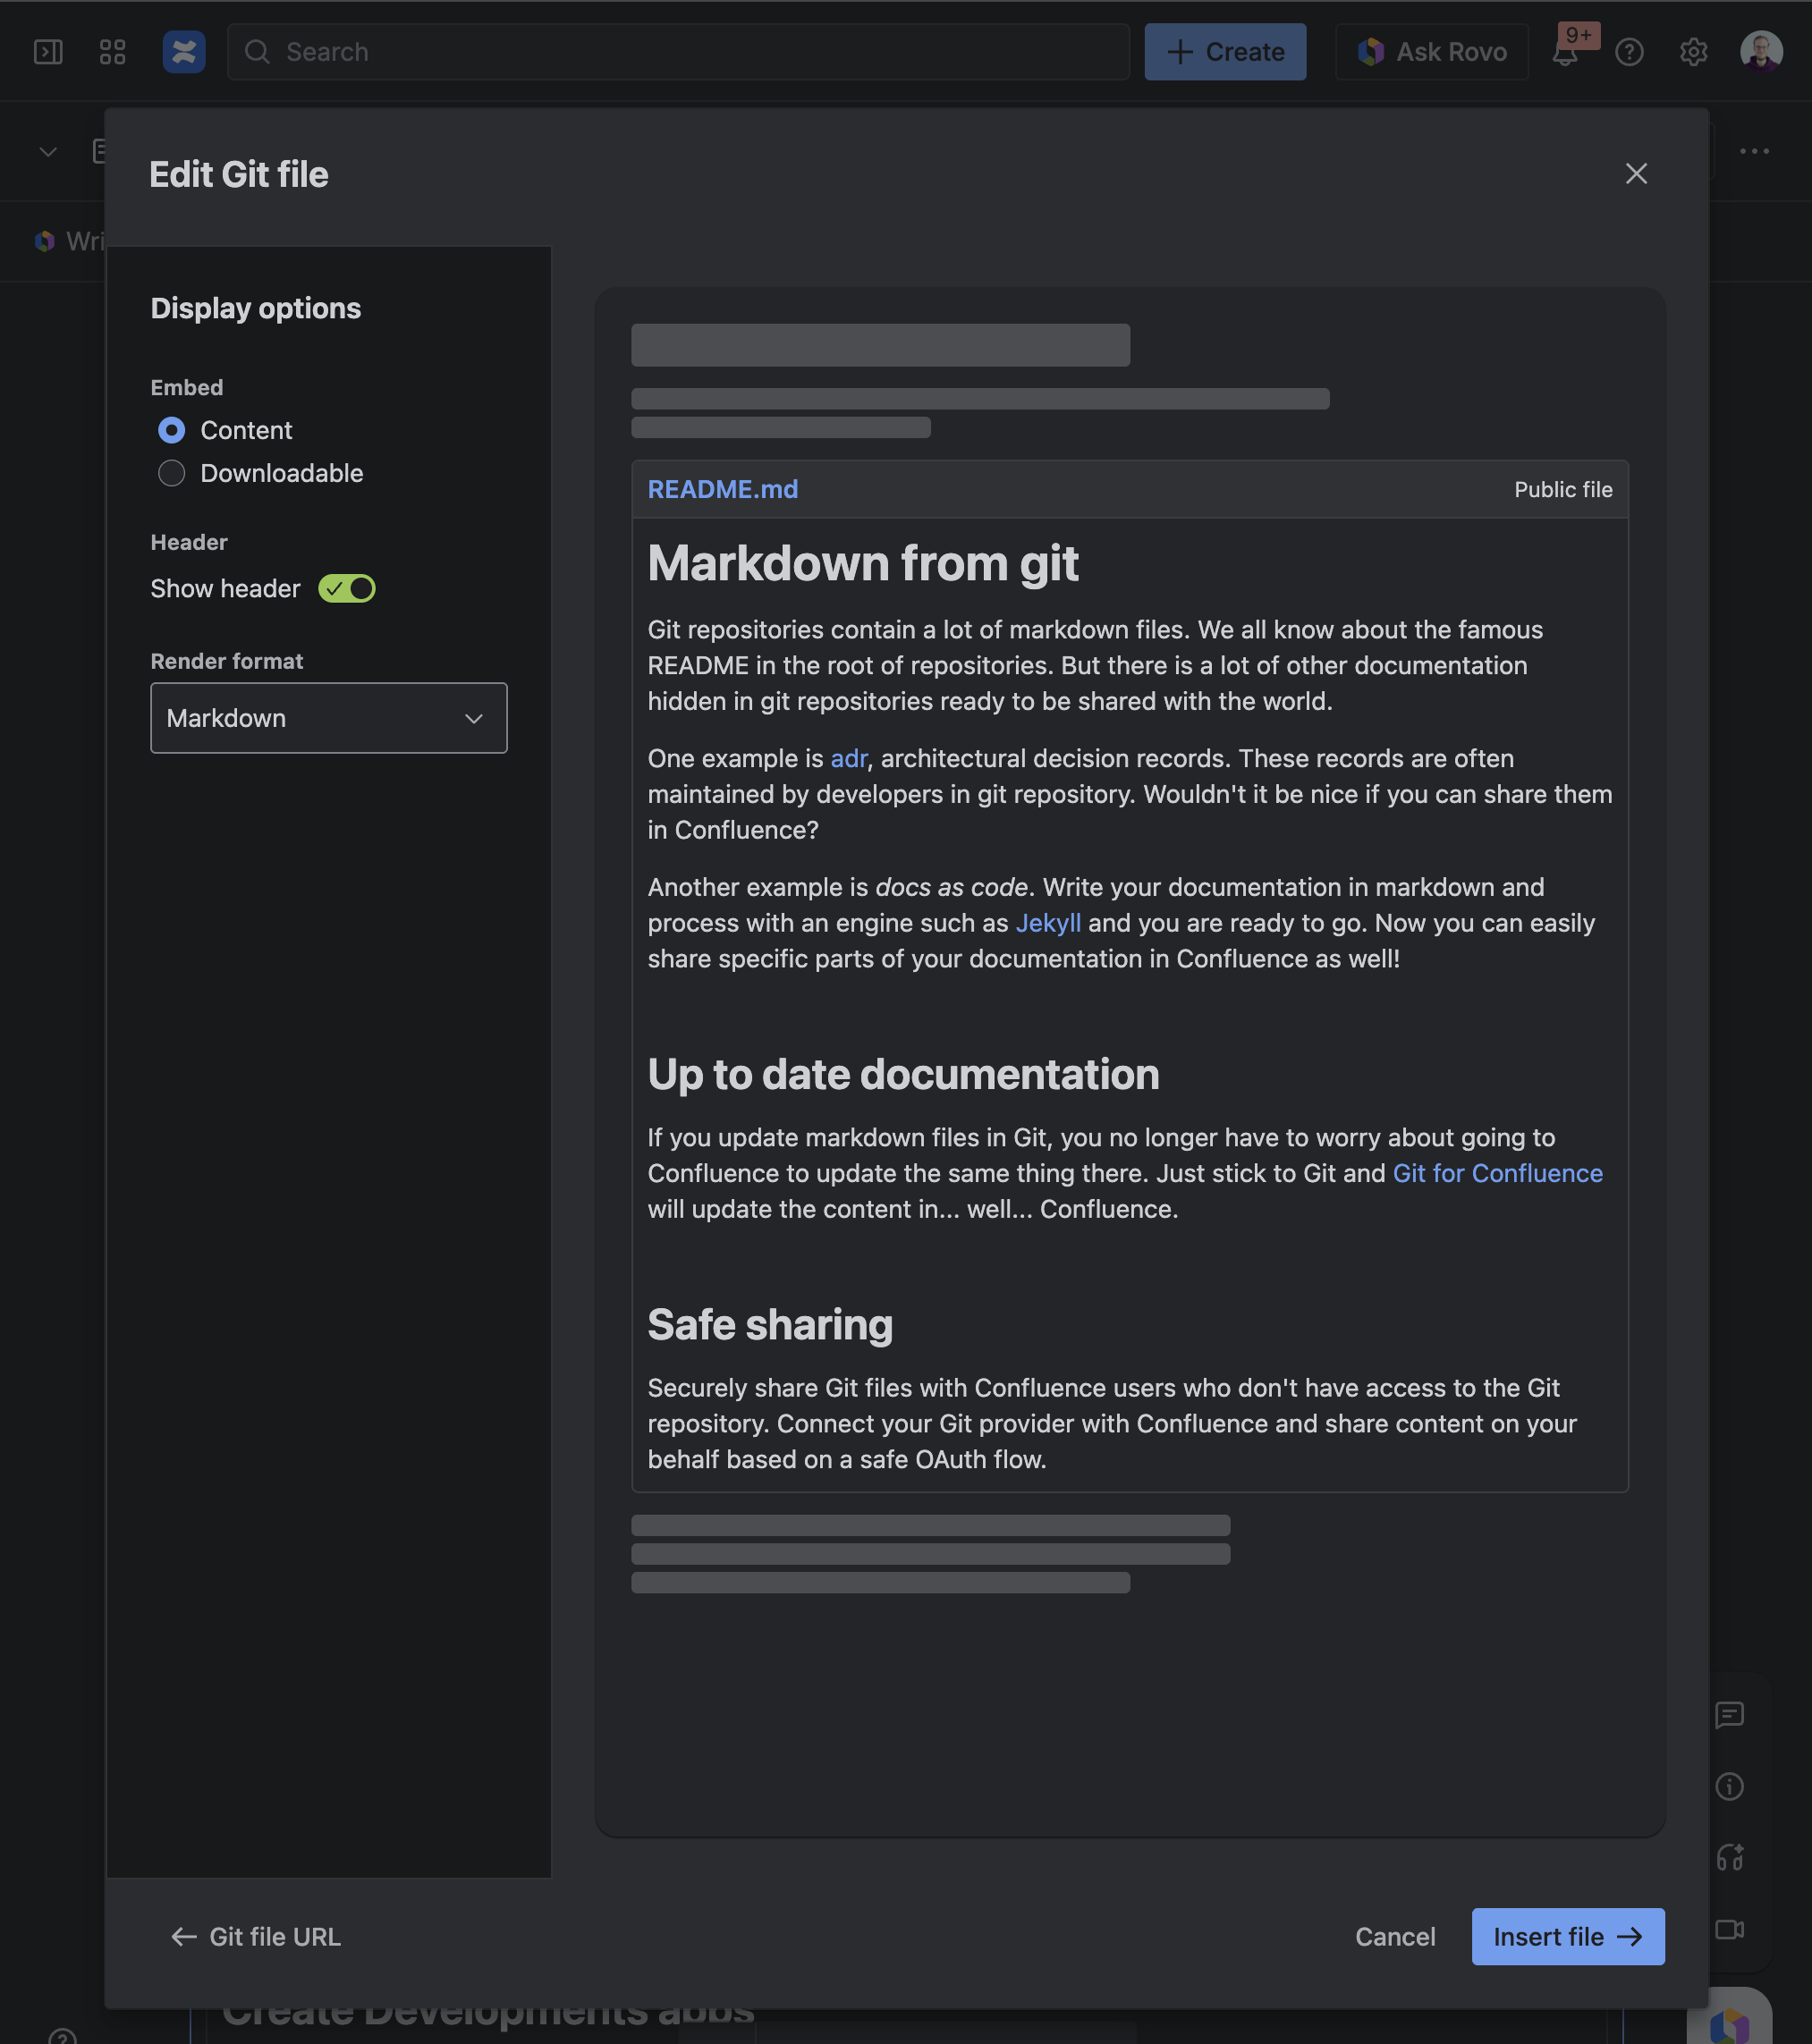Viewport: 1812px width, 2044px height.
Task: Open the page information panel
Action: (x=1729, y=1787)
